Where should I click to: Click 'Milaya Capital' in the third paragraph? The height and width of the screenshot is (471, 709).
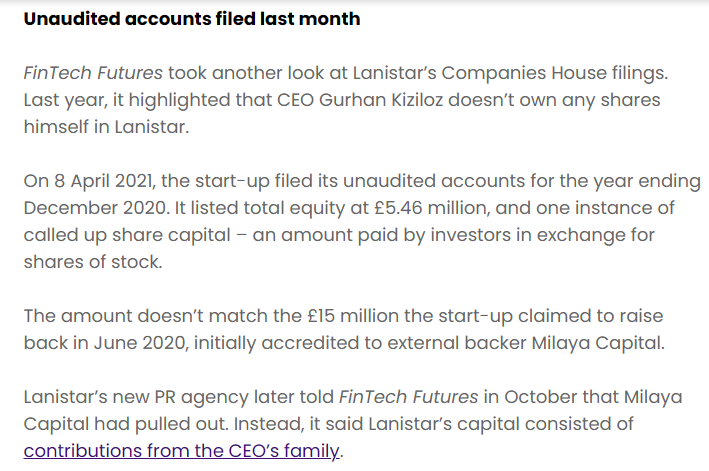pyautogui.click(x=596, y=343)
